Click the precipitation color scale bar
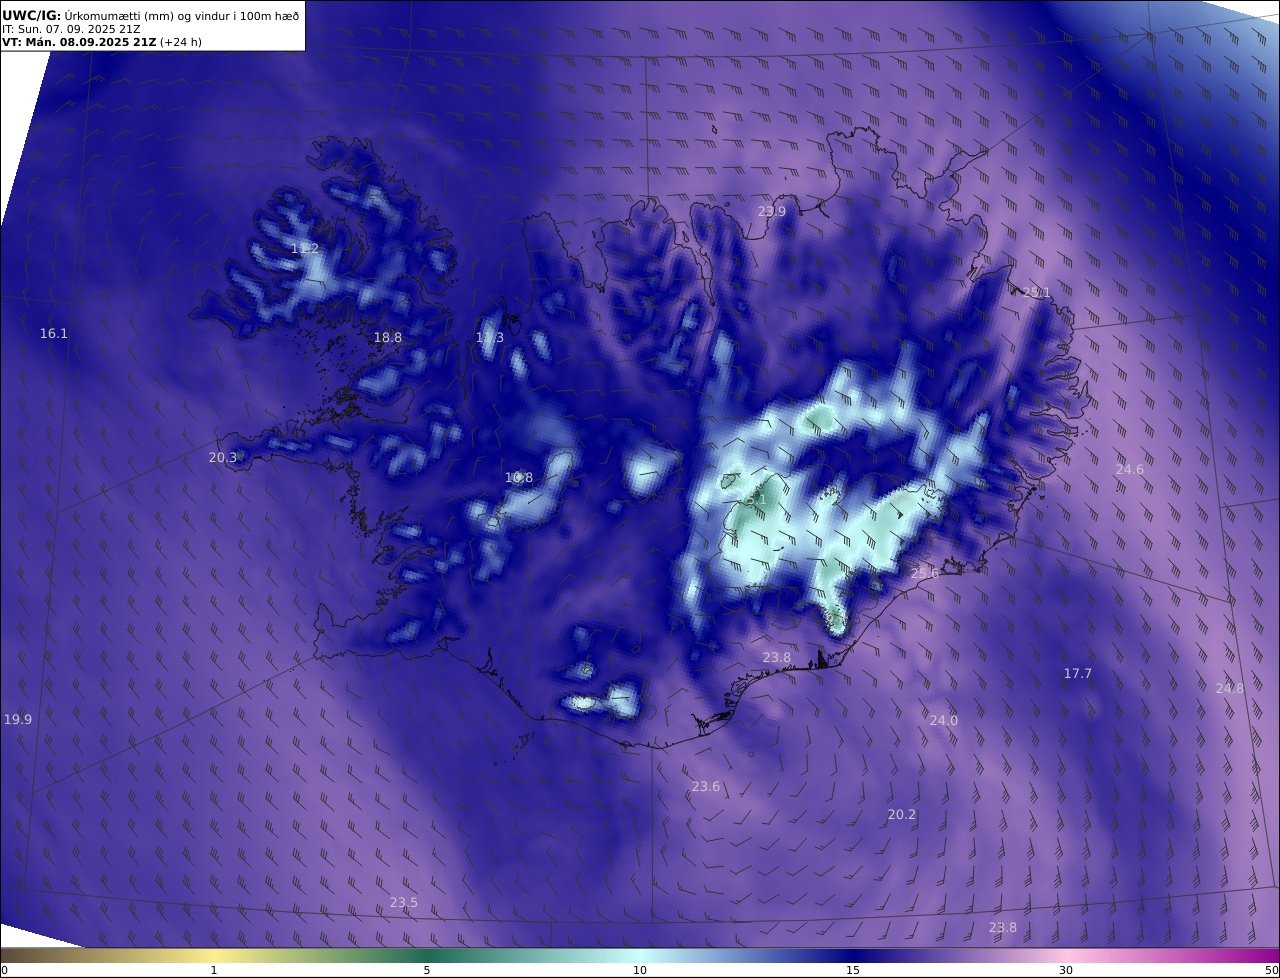The image size is (1280, 978). tap(640, 955)
